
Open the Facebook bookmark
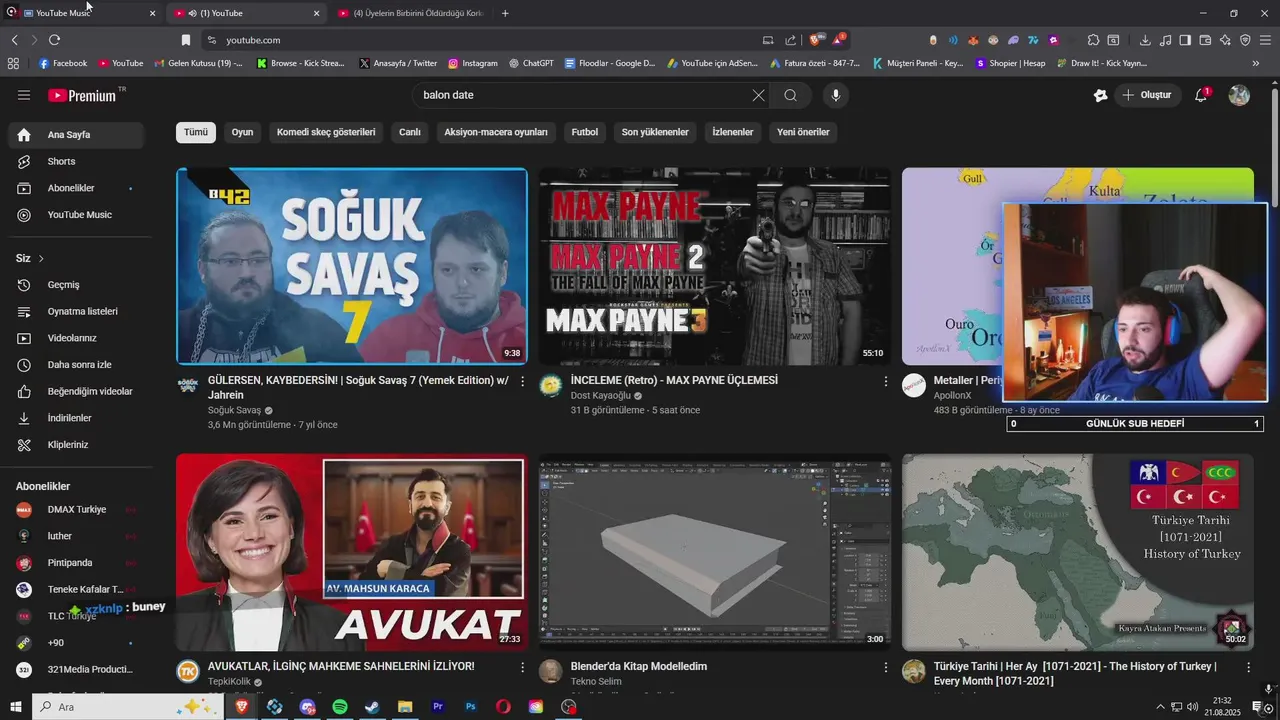[x=62, y=63]
